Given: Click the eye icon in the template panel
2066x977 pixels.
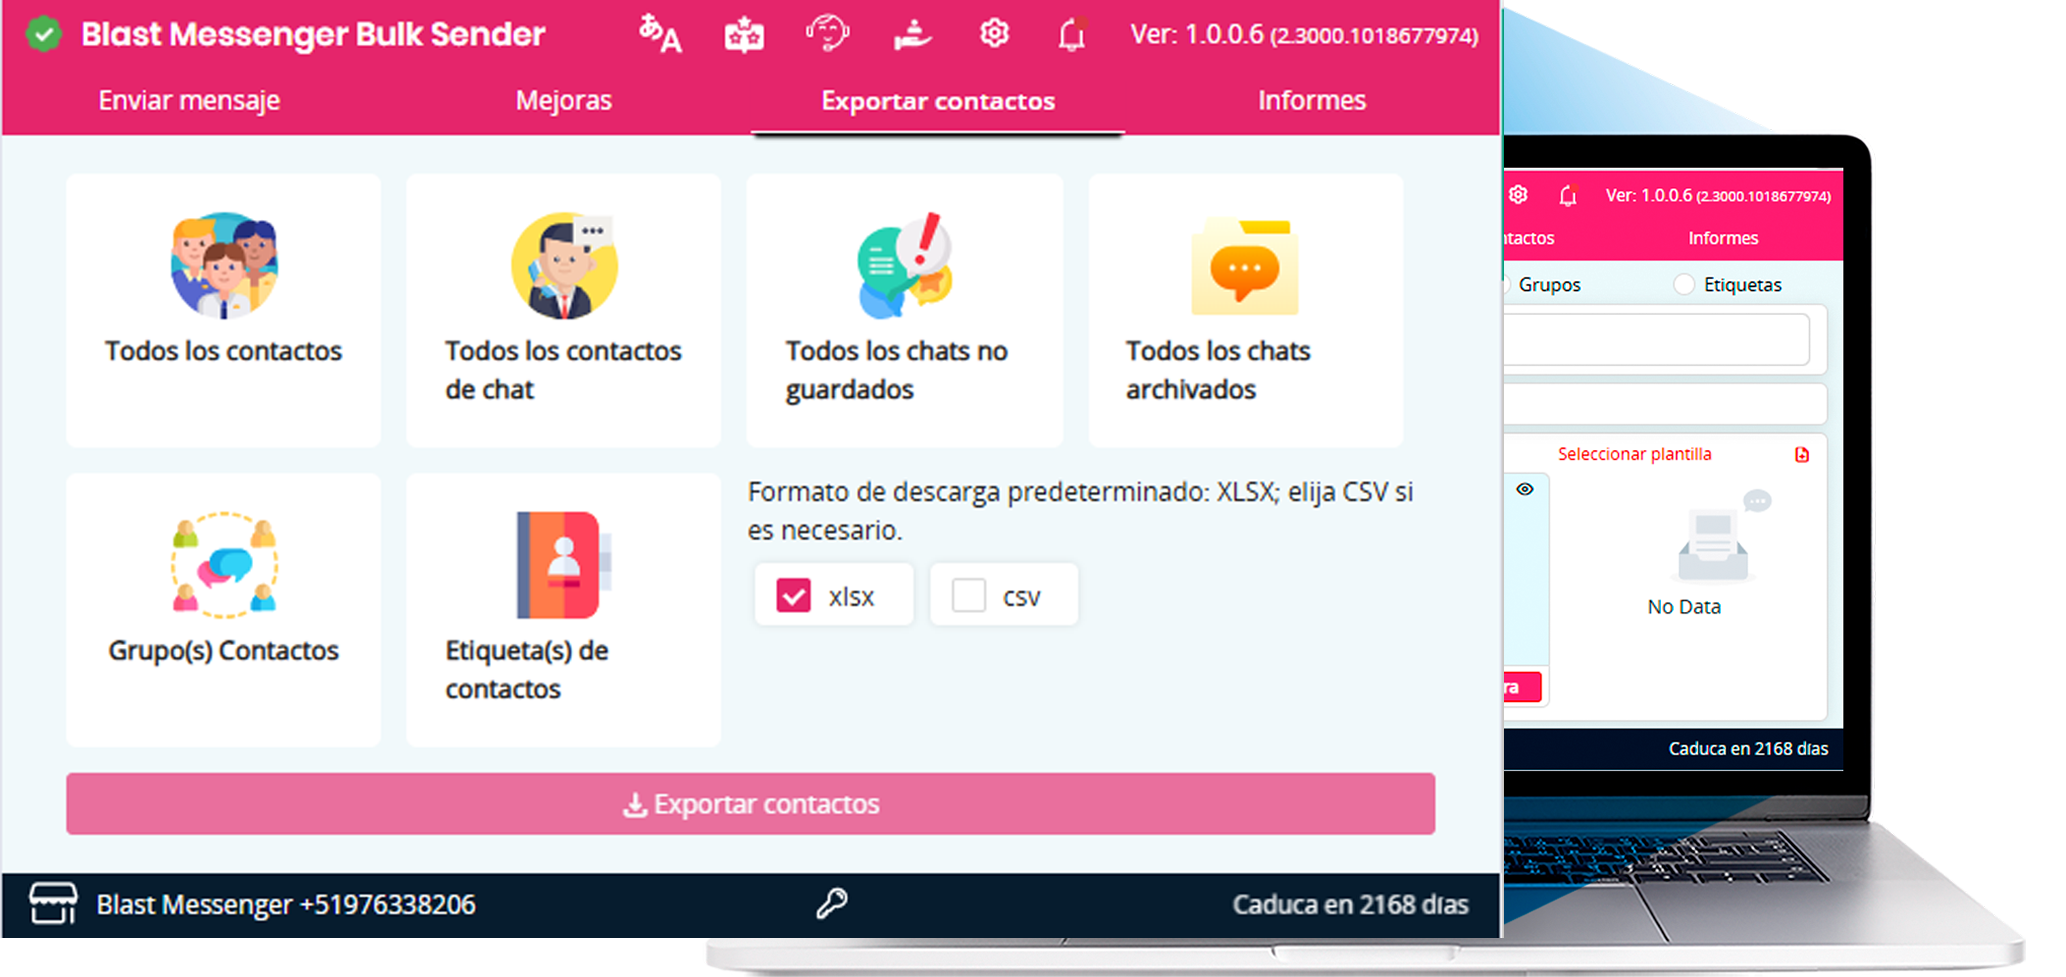Looking at the screenshot, I should tap(1524, 489).
